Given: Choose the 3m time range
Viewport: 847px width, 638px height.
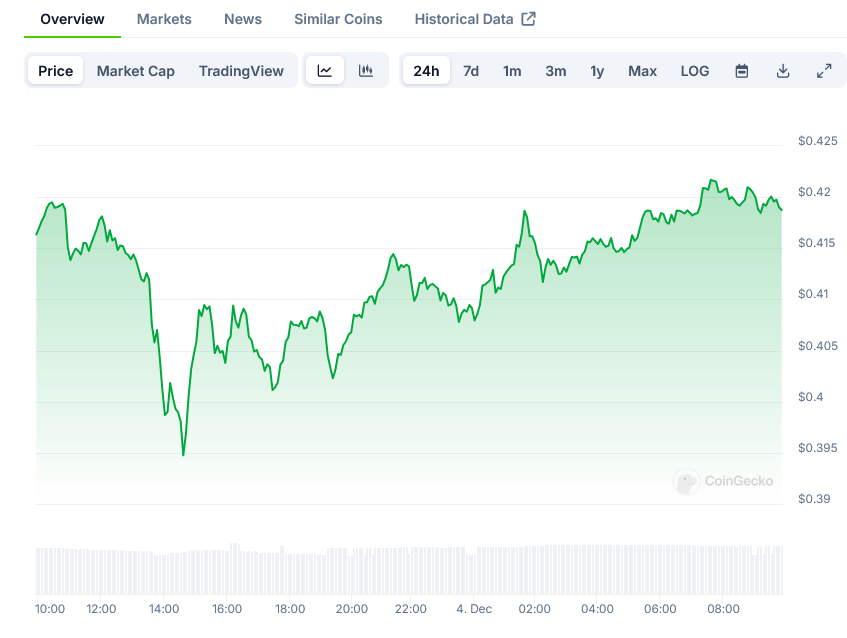Looking at the screenshot, I should coord(556,71).
